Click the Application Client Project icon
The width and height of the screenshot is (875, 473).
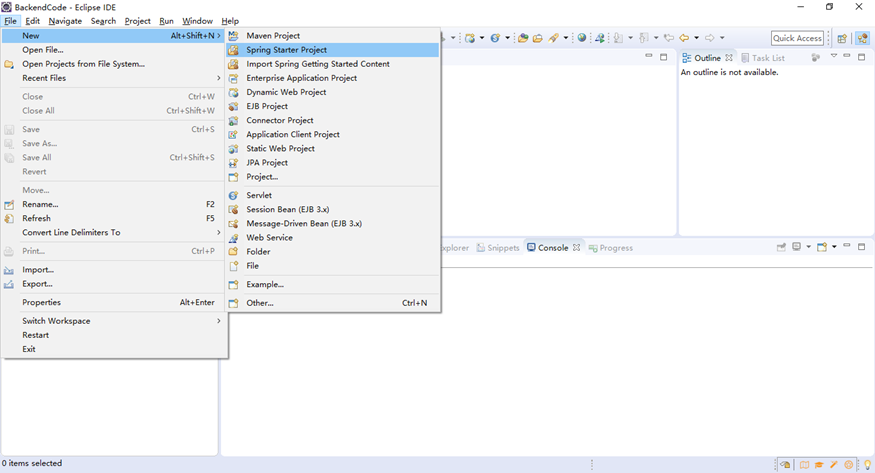(233, 134)
